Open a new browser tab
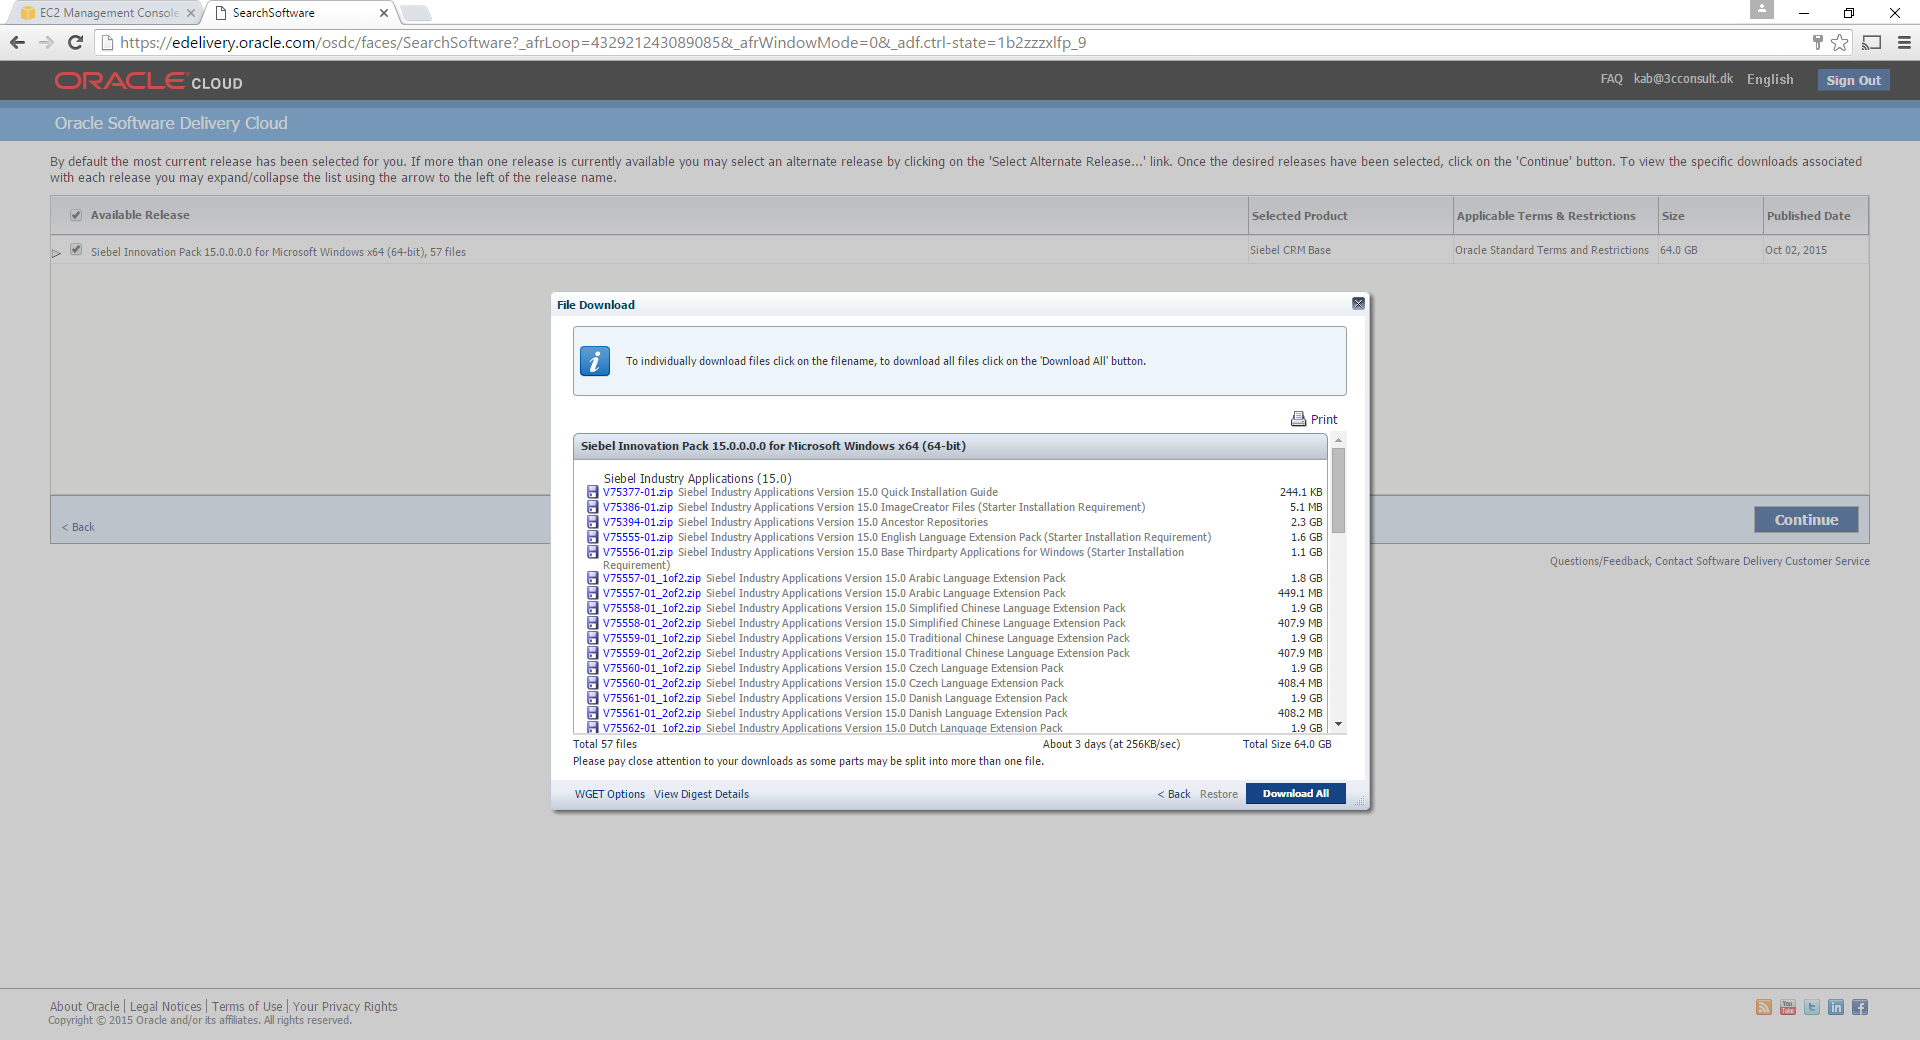 (416, 13)
